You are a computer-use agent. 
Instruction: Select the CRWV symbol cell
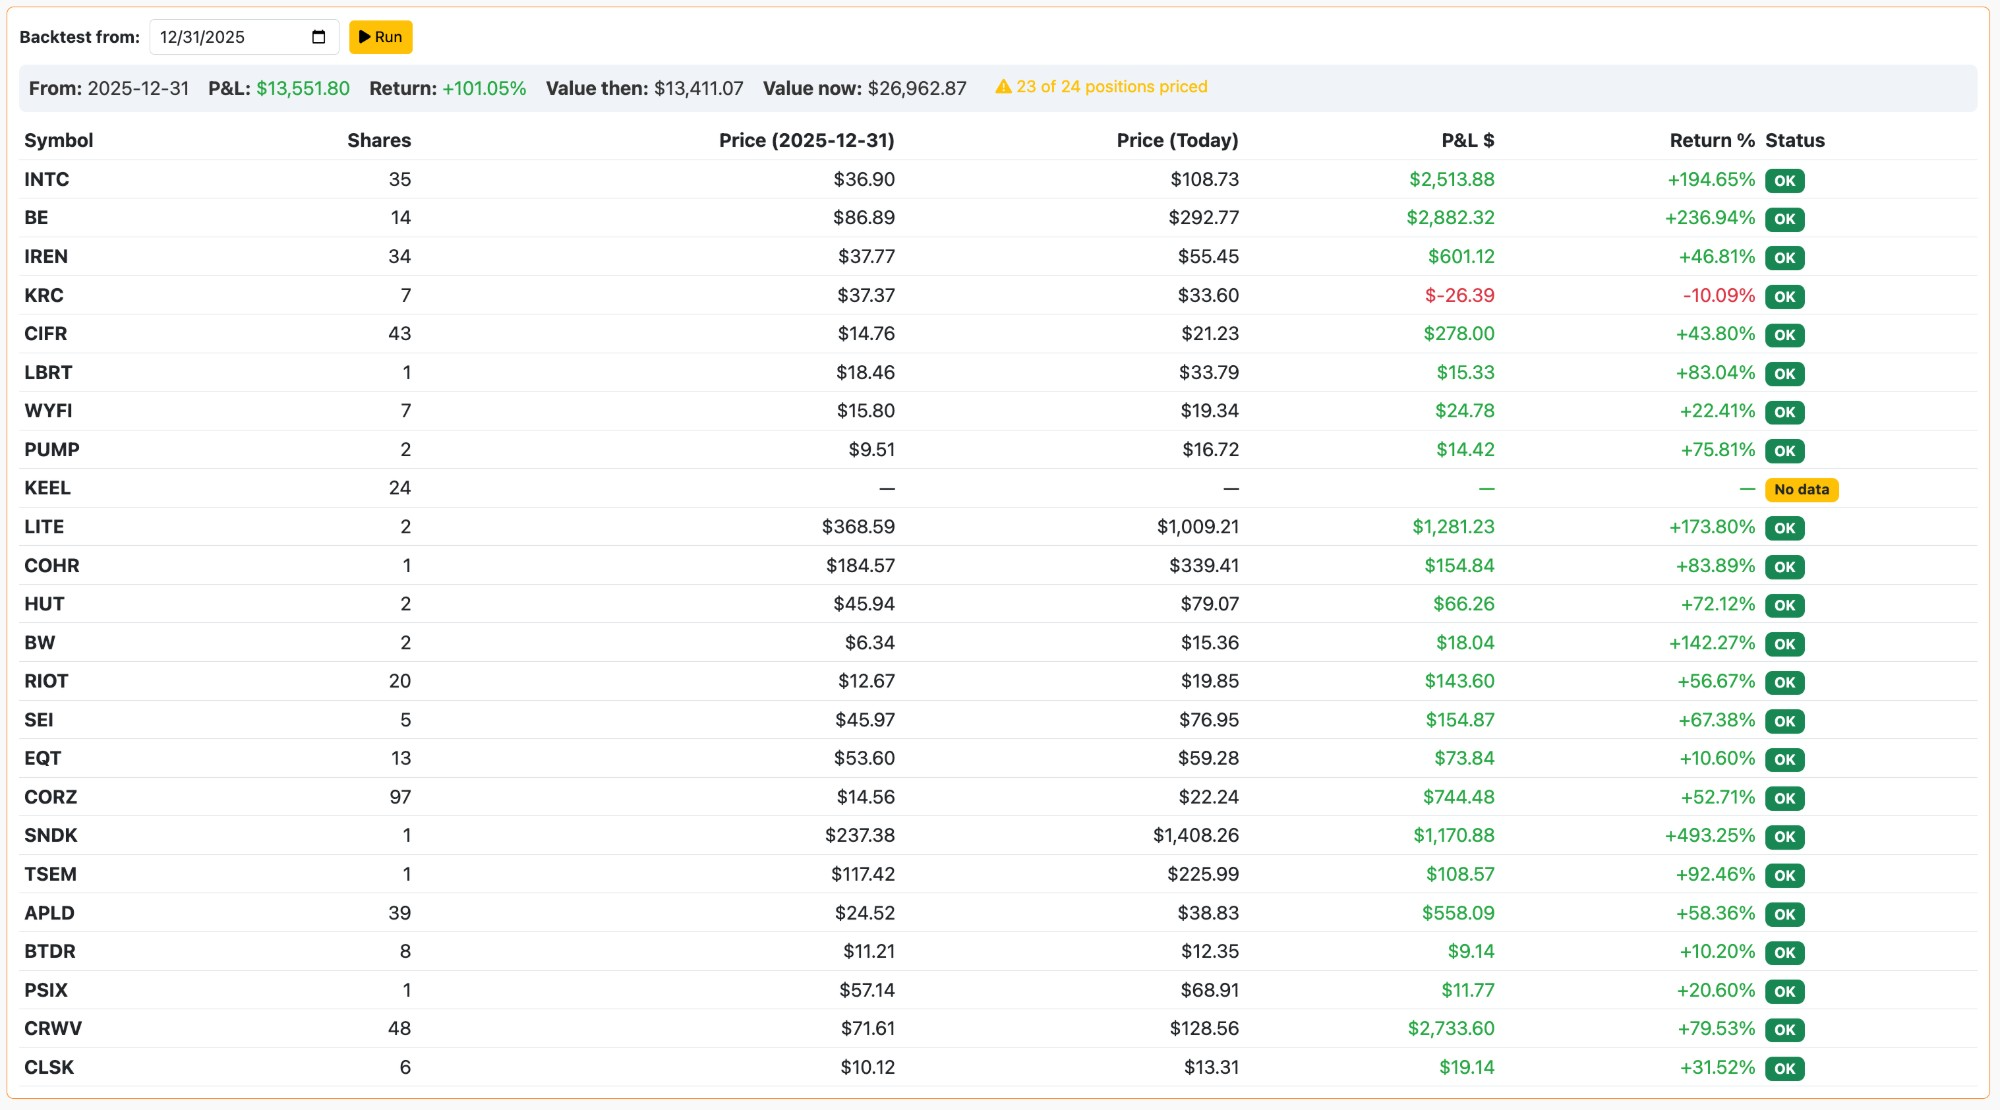click(53, 1028)
